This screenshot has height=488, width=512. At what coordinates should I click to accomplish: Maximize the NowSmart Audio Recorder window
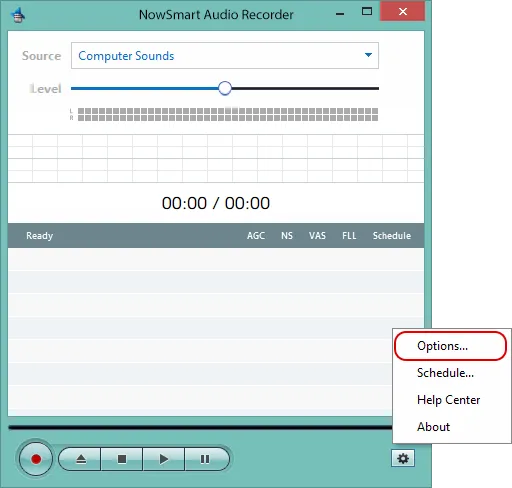point(367,12)
